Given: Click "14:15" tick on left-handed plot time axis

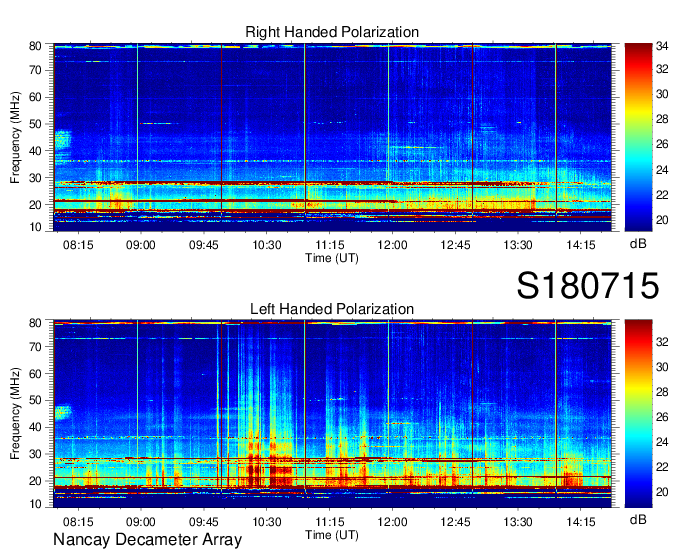Looking at the screenshot, I should pos(581,522).
